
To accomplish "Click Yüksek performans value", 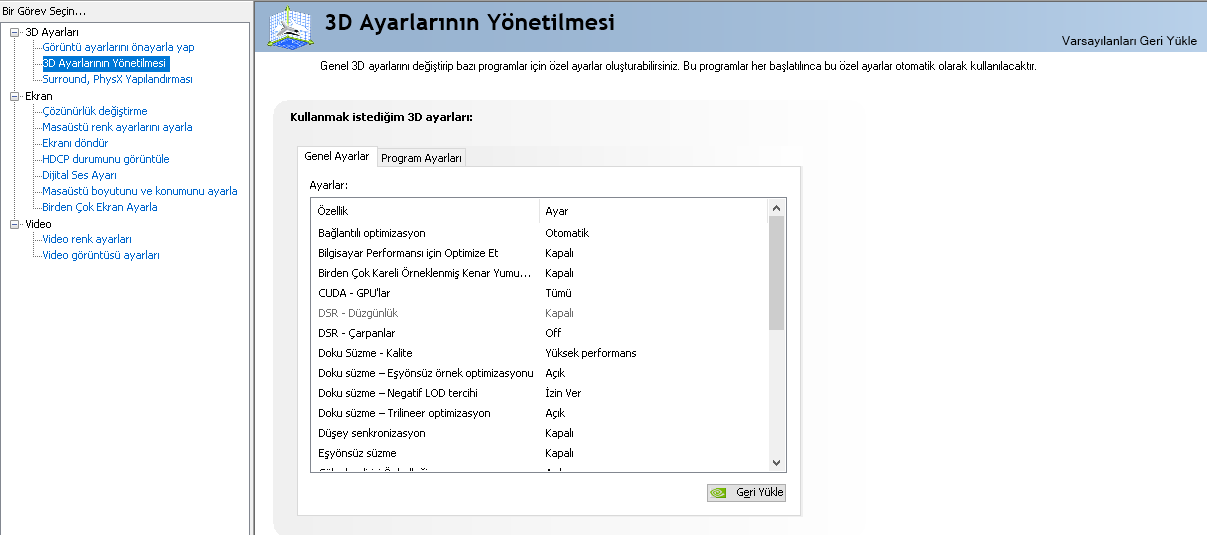I will click(x=590, y=353).
